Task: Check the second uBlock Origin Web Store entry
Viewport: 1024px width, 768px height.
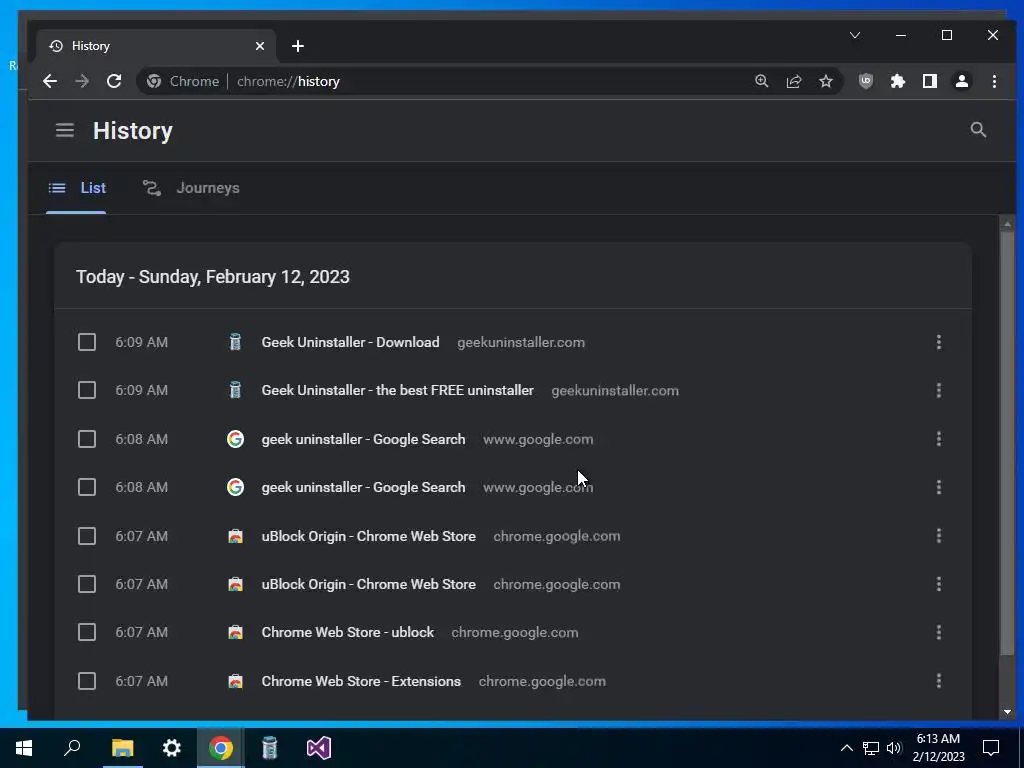Action: click(x=87, y=584)
